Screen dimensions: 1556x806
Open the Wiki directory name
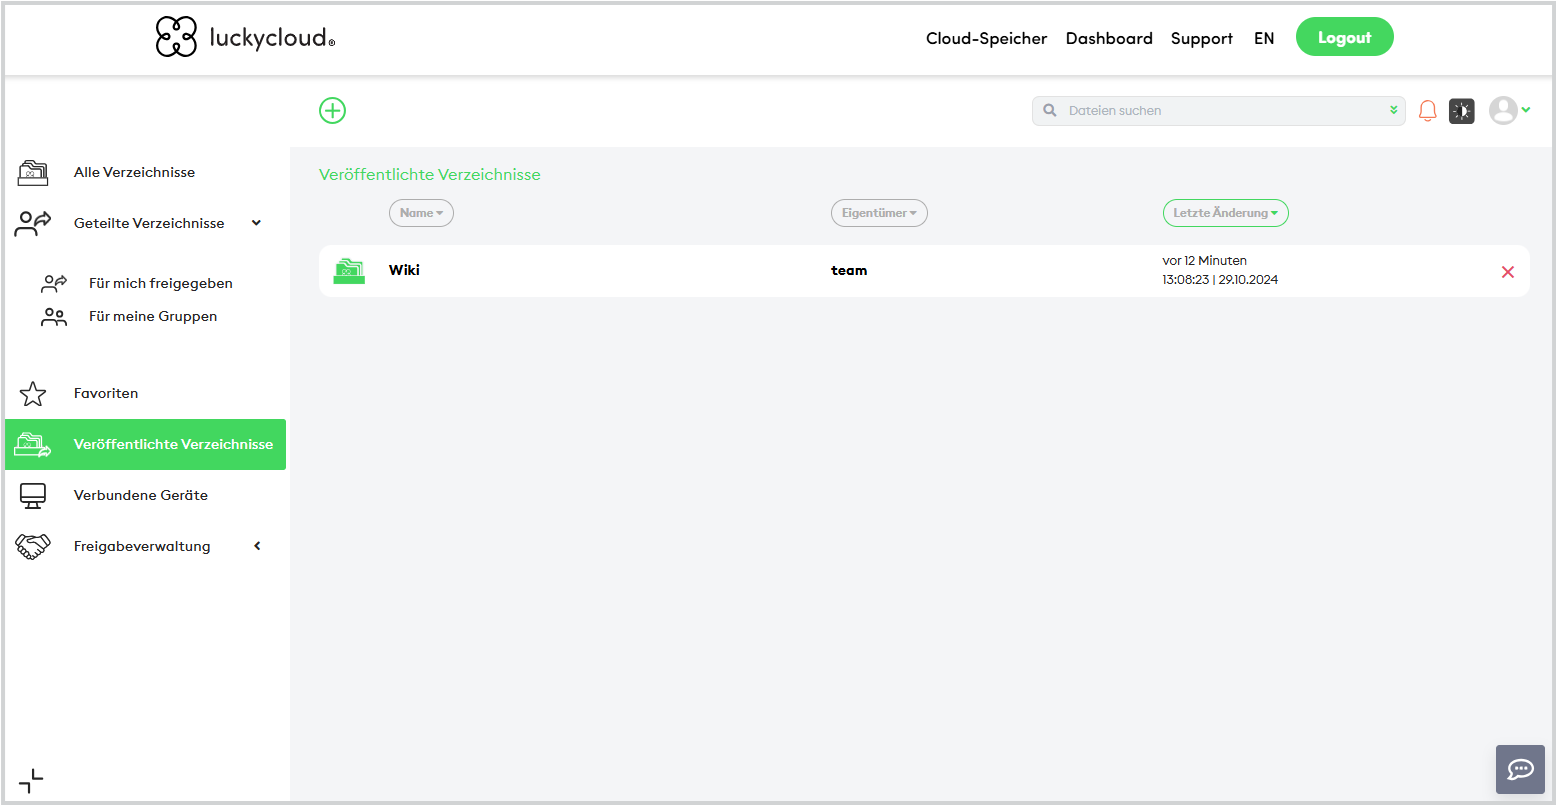(404, 270)
